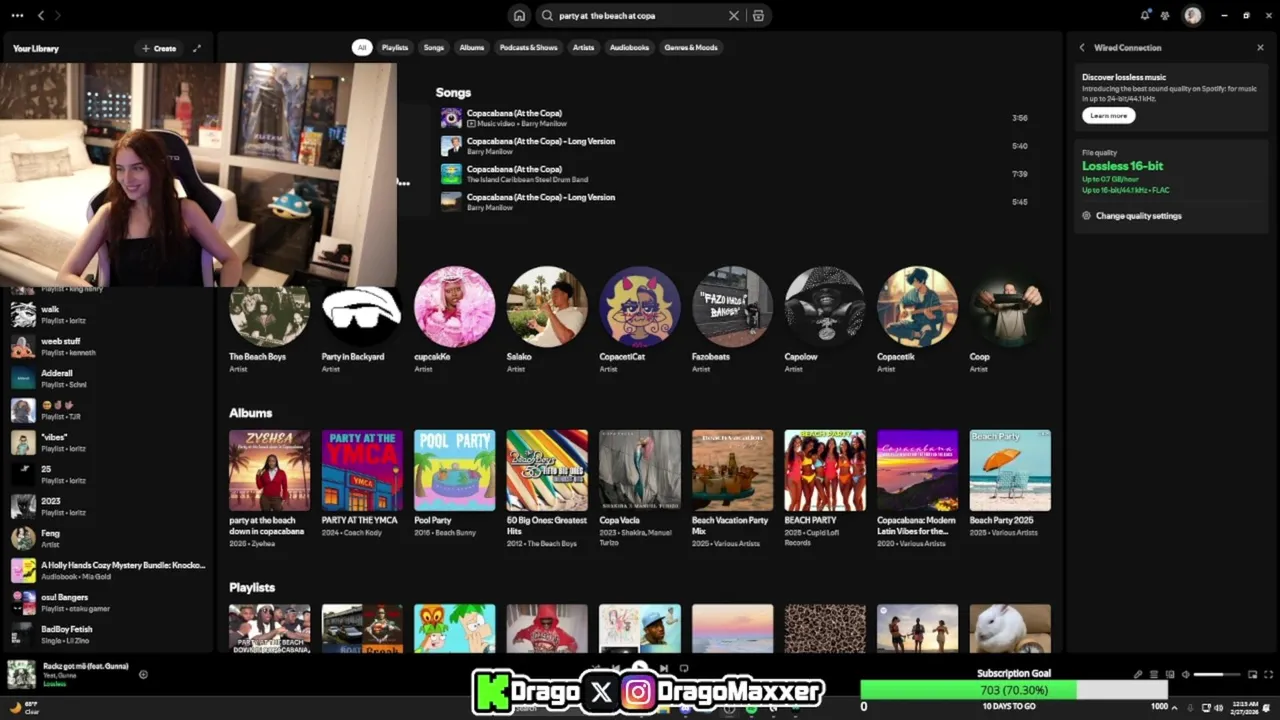This screenshot has height=720, width=1280.
Task: Clear the search text with the X icon
Action: 733,16
